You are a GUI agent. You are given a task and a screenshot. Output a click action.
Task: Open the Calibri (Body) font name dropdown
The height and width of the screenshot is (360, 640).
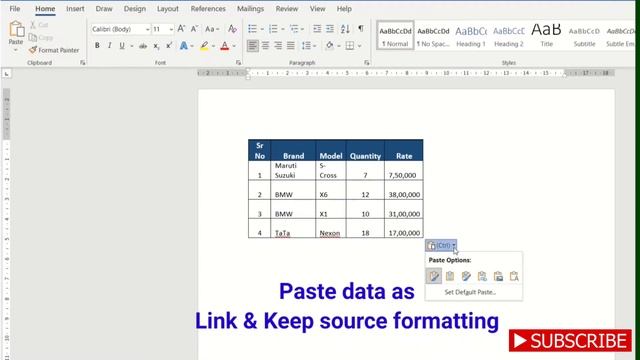tap(147, 29)
